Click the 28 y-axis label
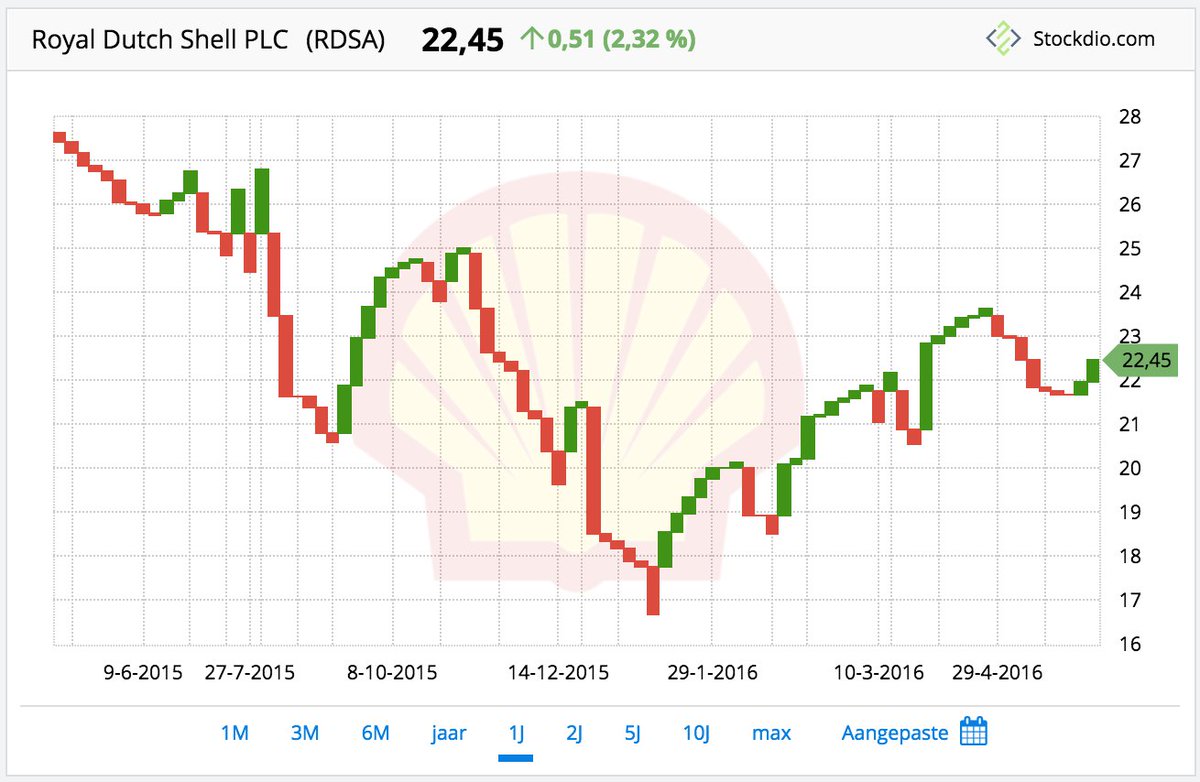 (x=1129, y=116)
